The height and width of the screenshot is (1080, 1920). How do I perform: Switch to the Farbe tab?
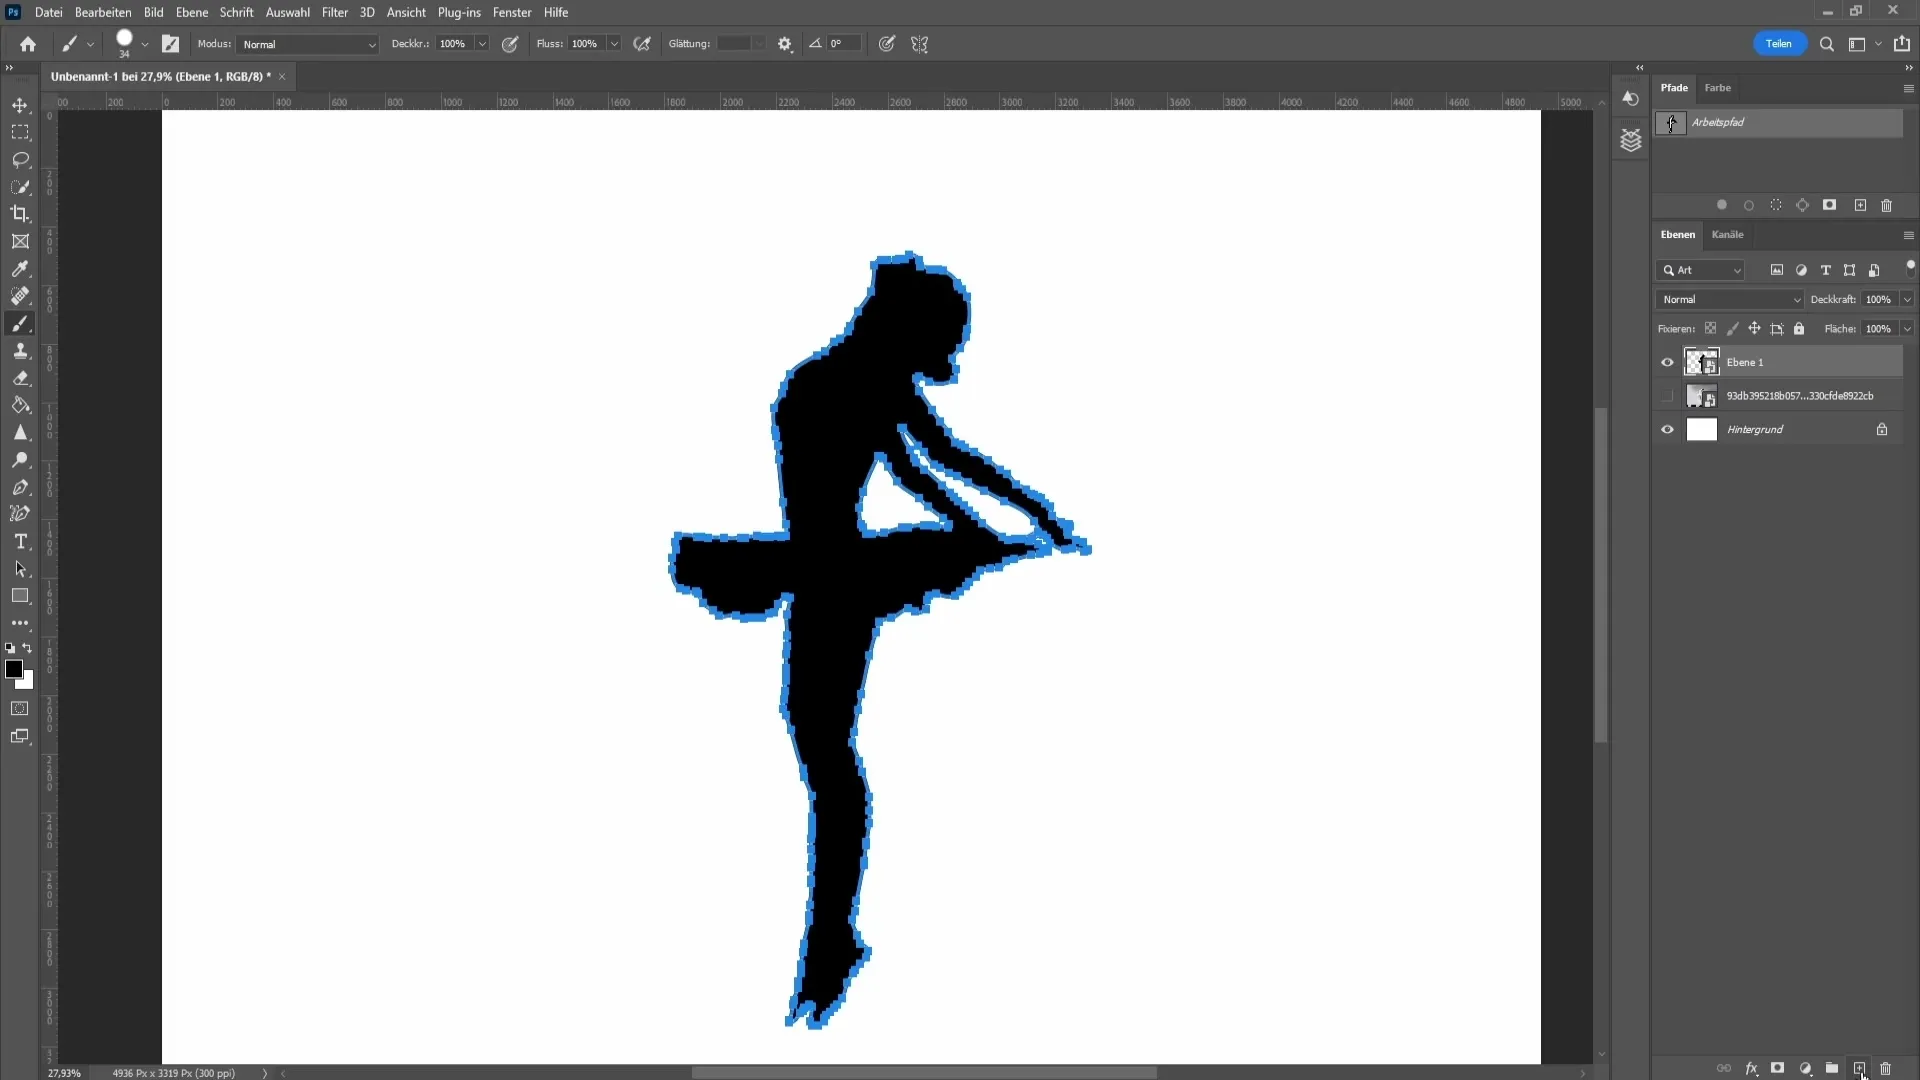1718,86
